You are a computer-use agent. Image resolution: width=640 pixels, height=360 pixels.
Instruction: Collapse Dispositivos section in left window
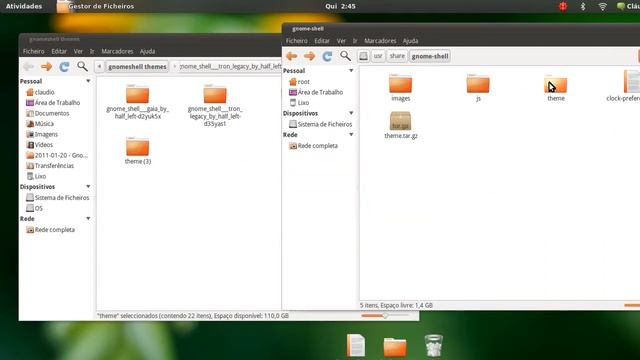(88, 187)
